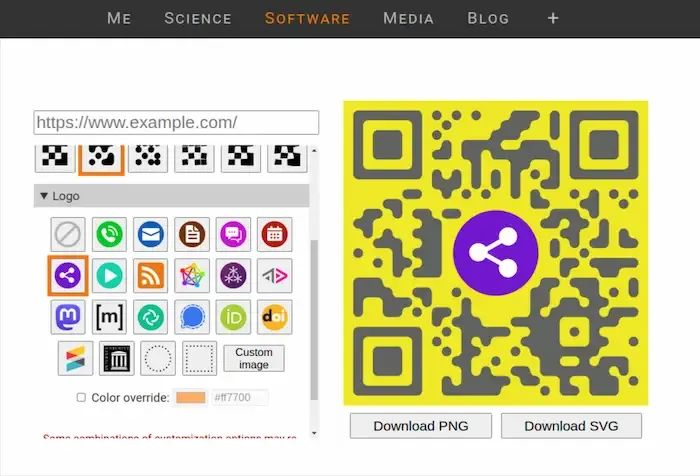The width and height of the screenshot is (700, 476).
Task: Pick the fourth module style thumbnail
Action: click(x=194, y=157)
